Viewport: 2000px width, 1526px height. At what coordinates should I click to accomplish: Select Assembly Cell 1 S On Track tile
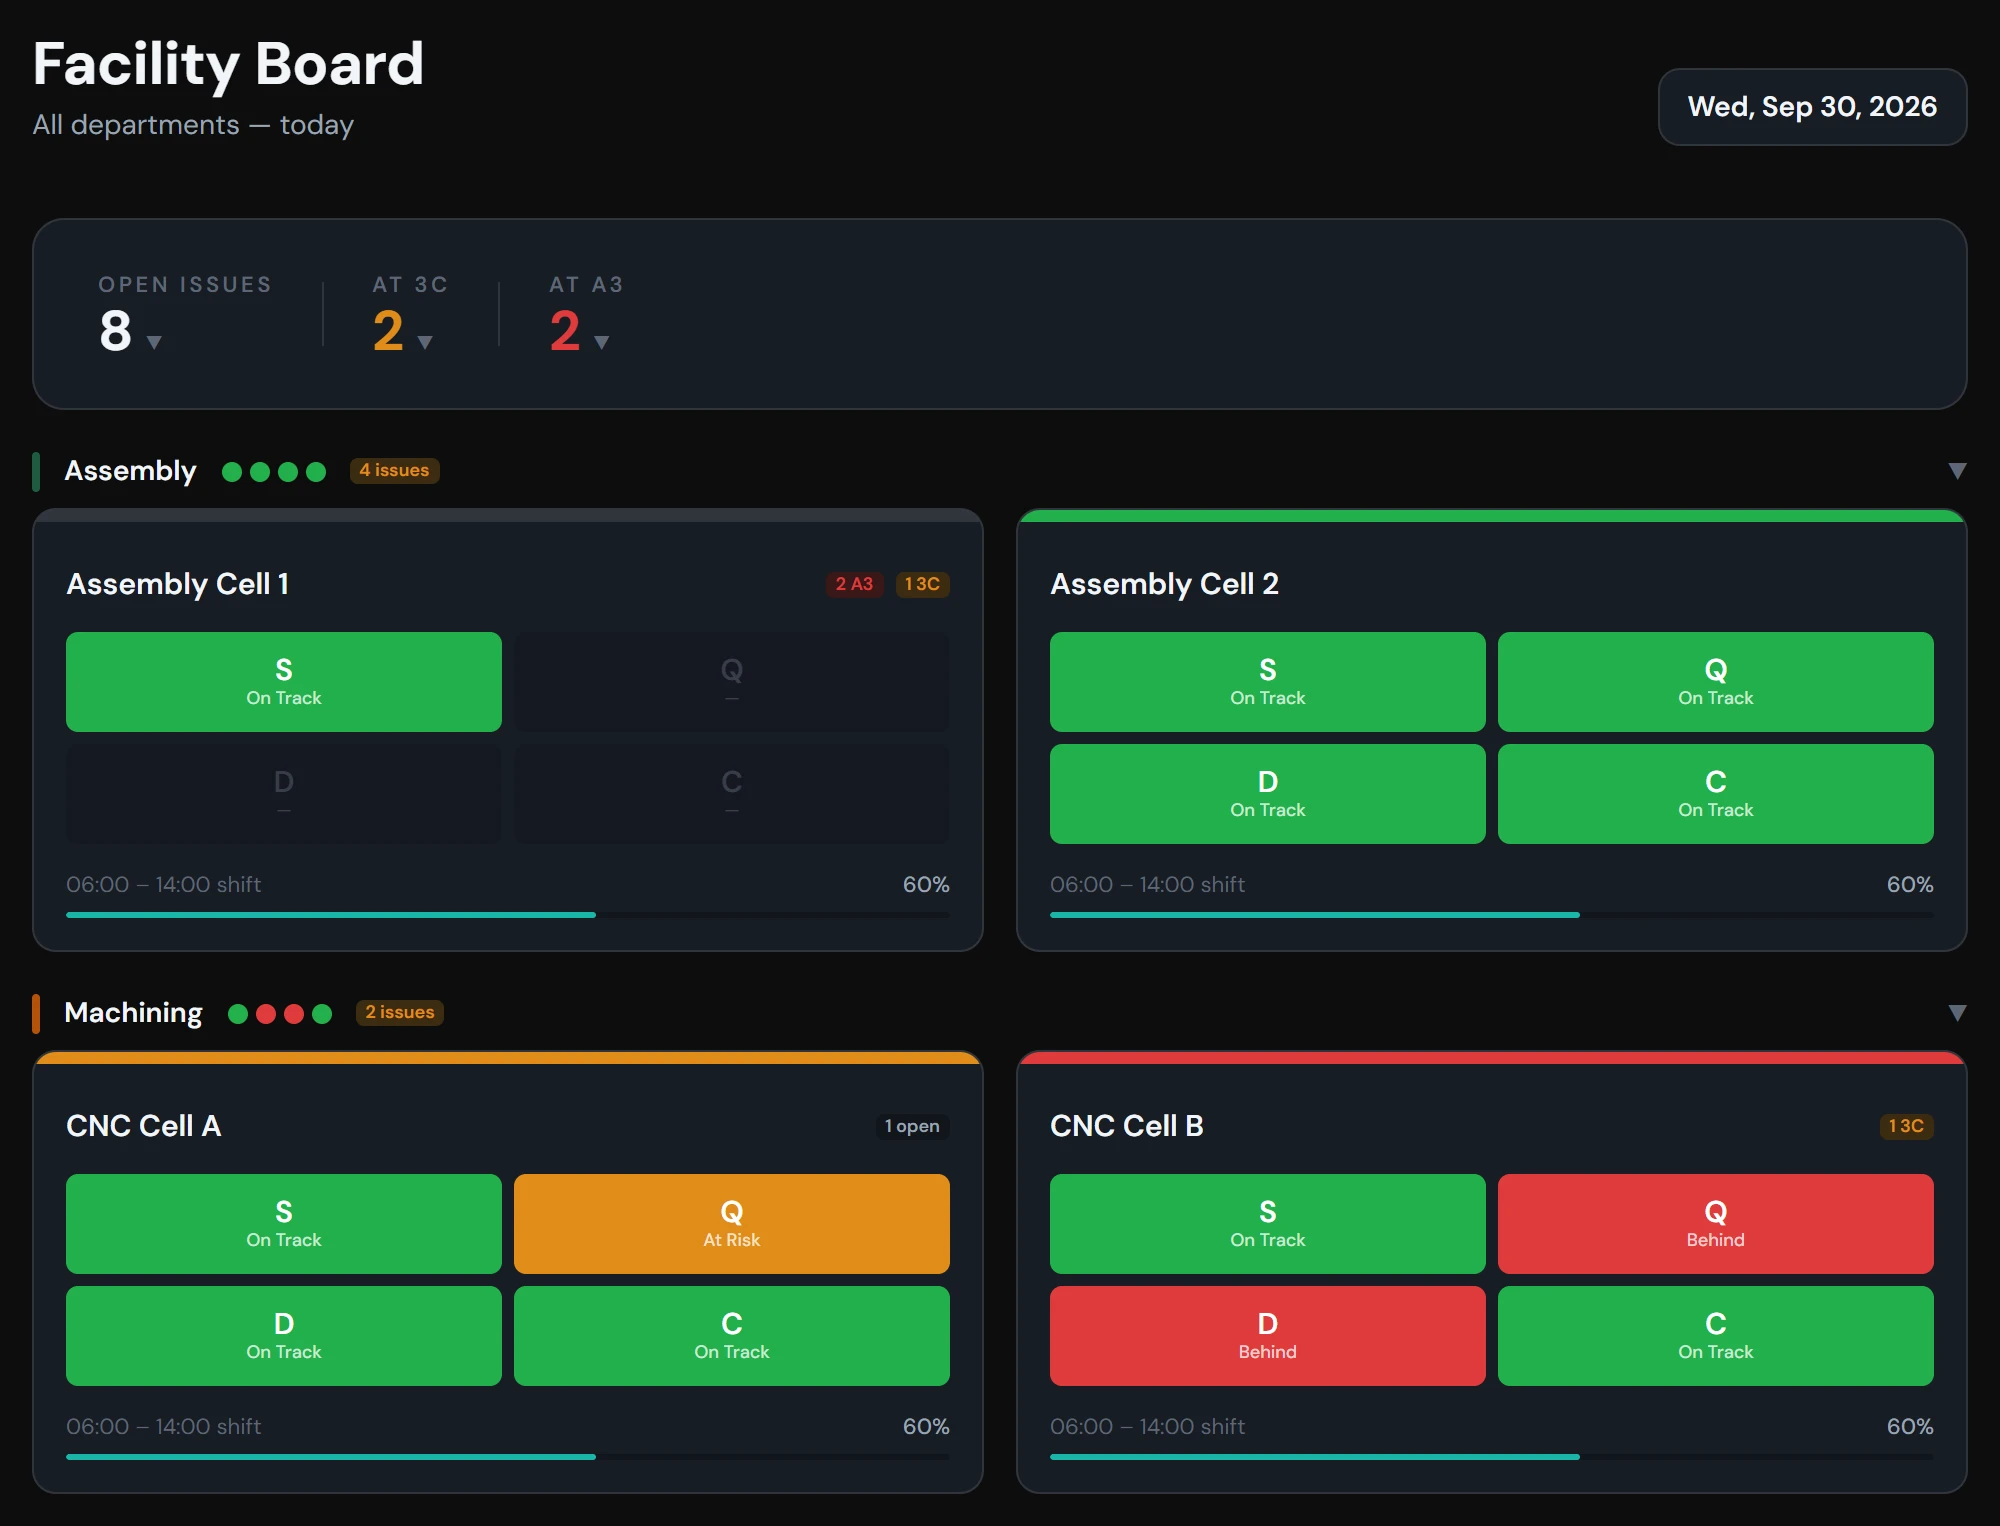point(284,682)
